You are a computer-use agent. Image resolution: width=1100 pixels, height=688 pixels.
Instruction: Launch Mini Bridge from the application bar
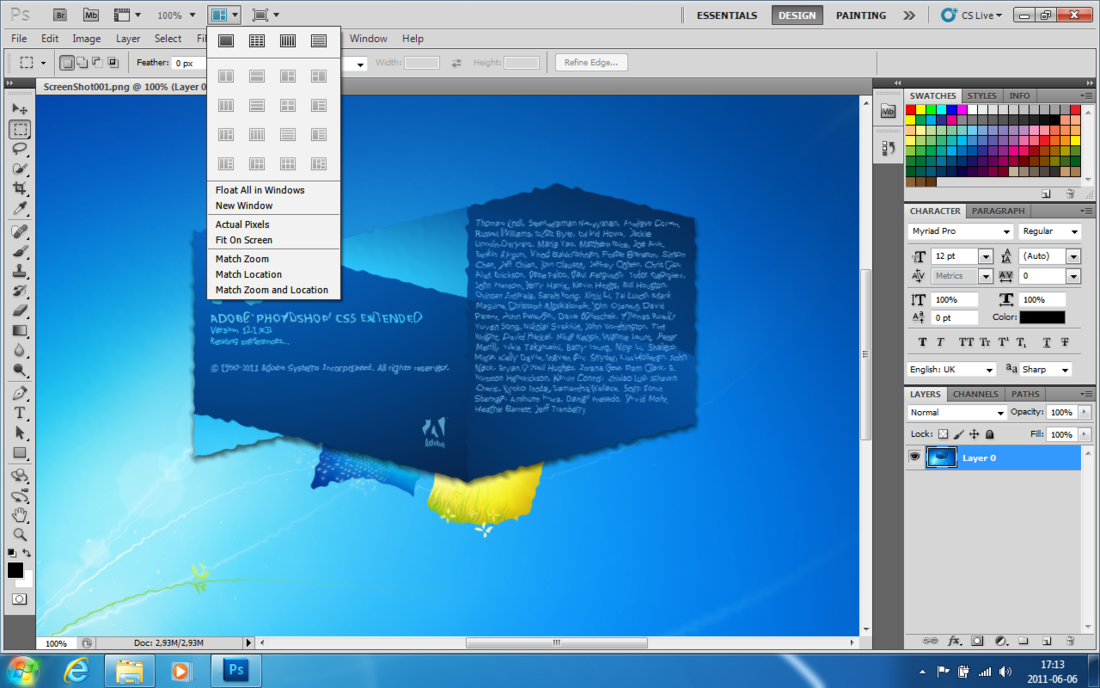tap(90, 15)
